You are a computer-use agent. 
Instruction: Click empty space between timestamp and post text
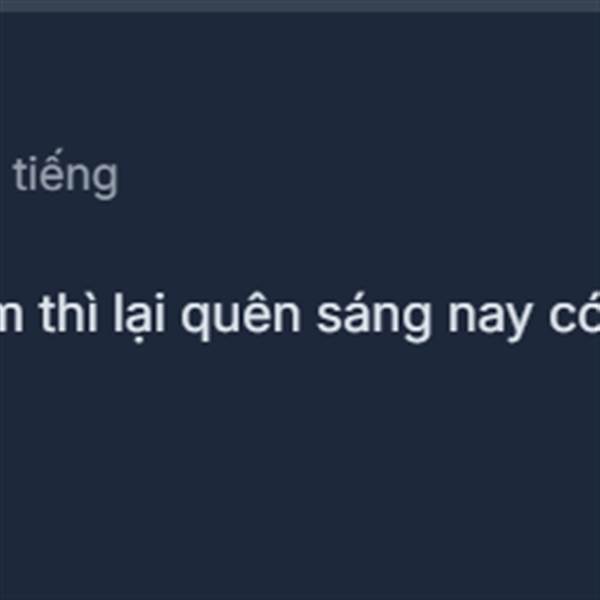[x=300, y=245]
